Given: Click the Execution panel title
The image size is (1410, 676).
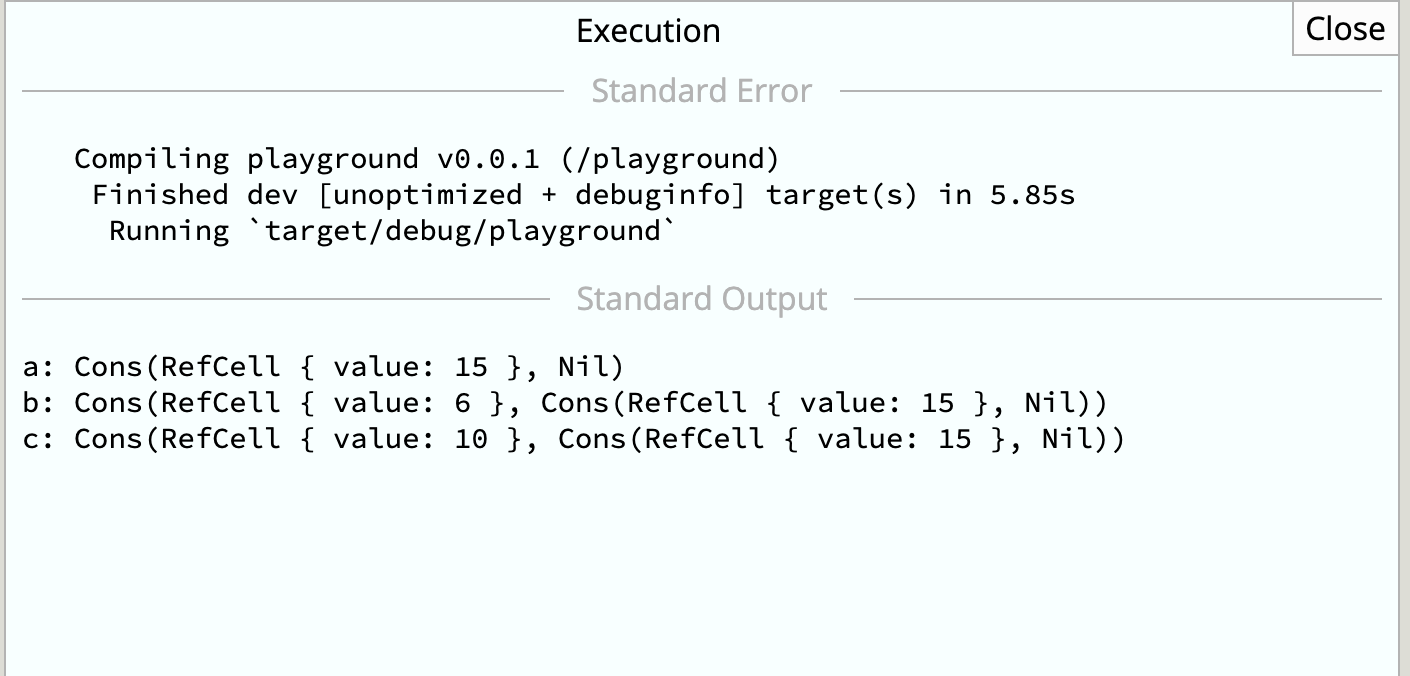Looking at the screenshot, I should click(x=648, y=31).
